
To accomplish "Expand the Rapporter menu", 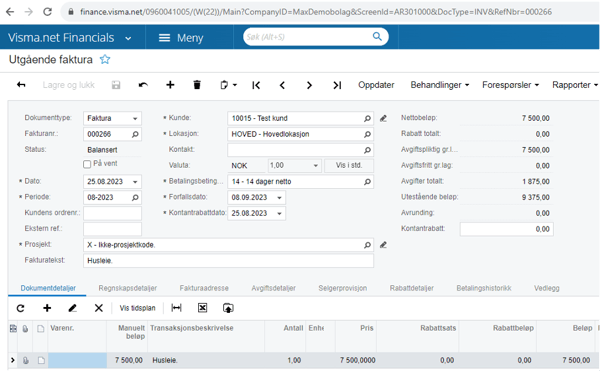I will point(575,85).
